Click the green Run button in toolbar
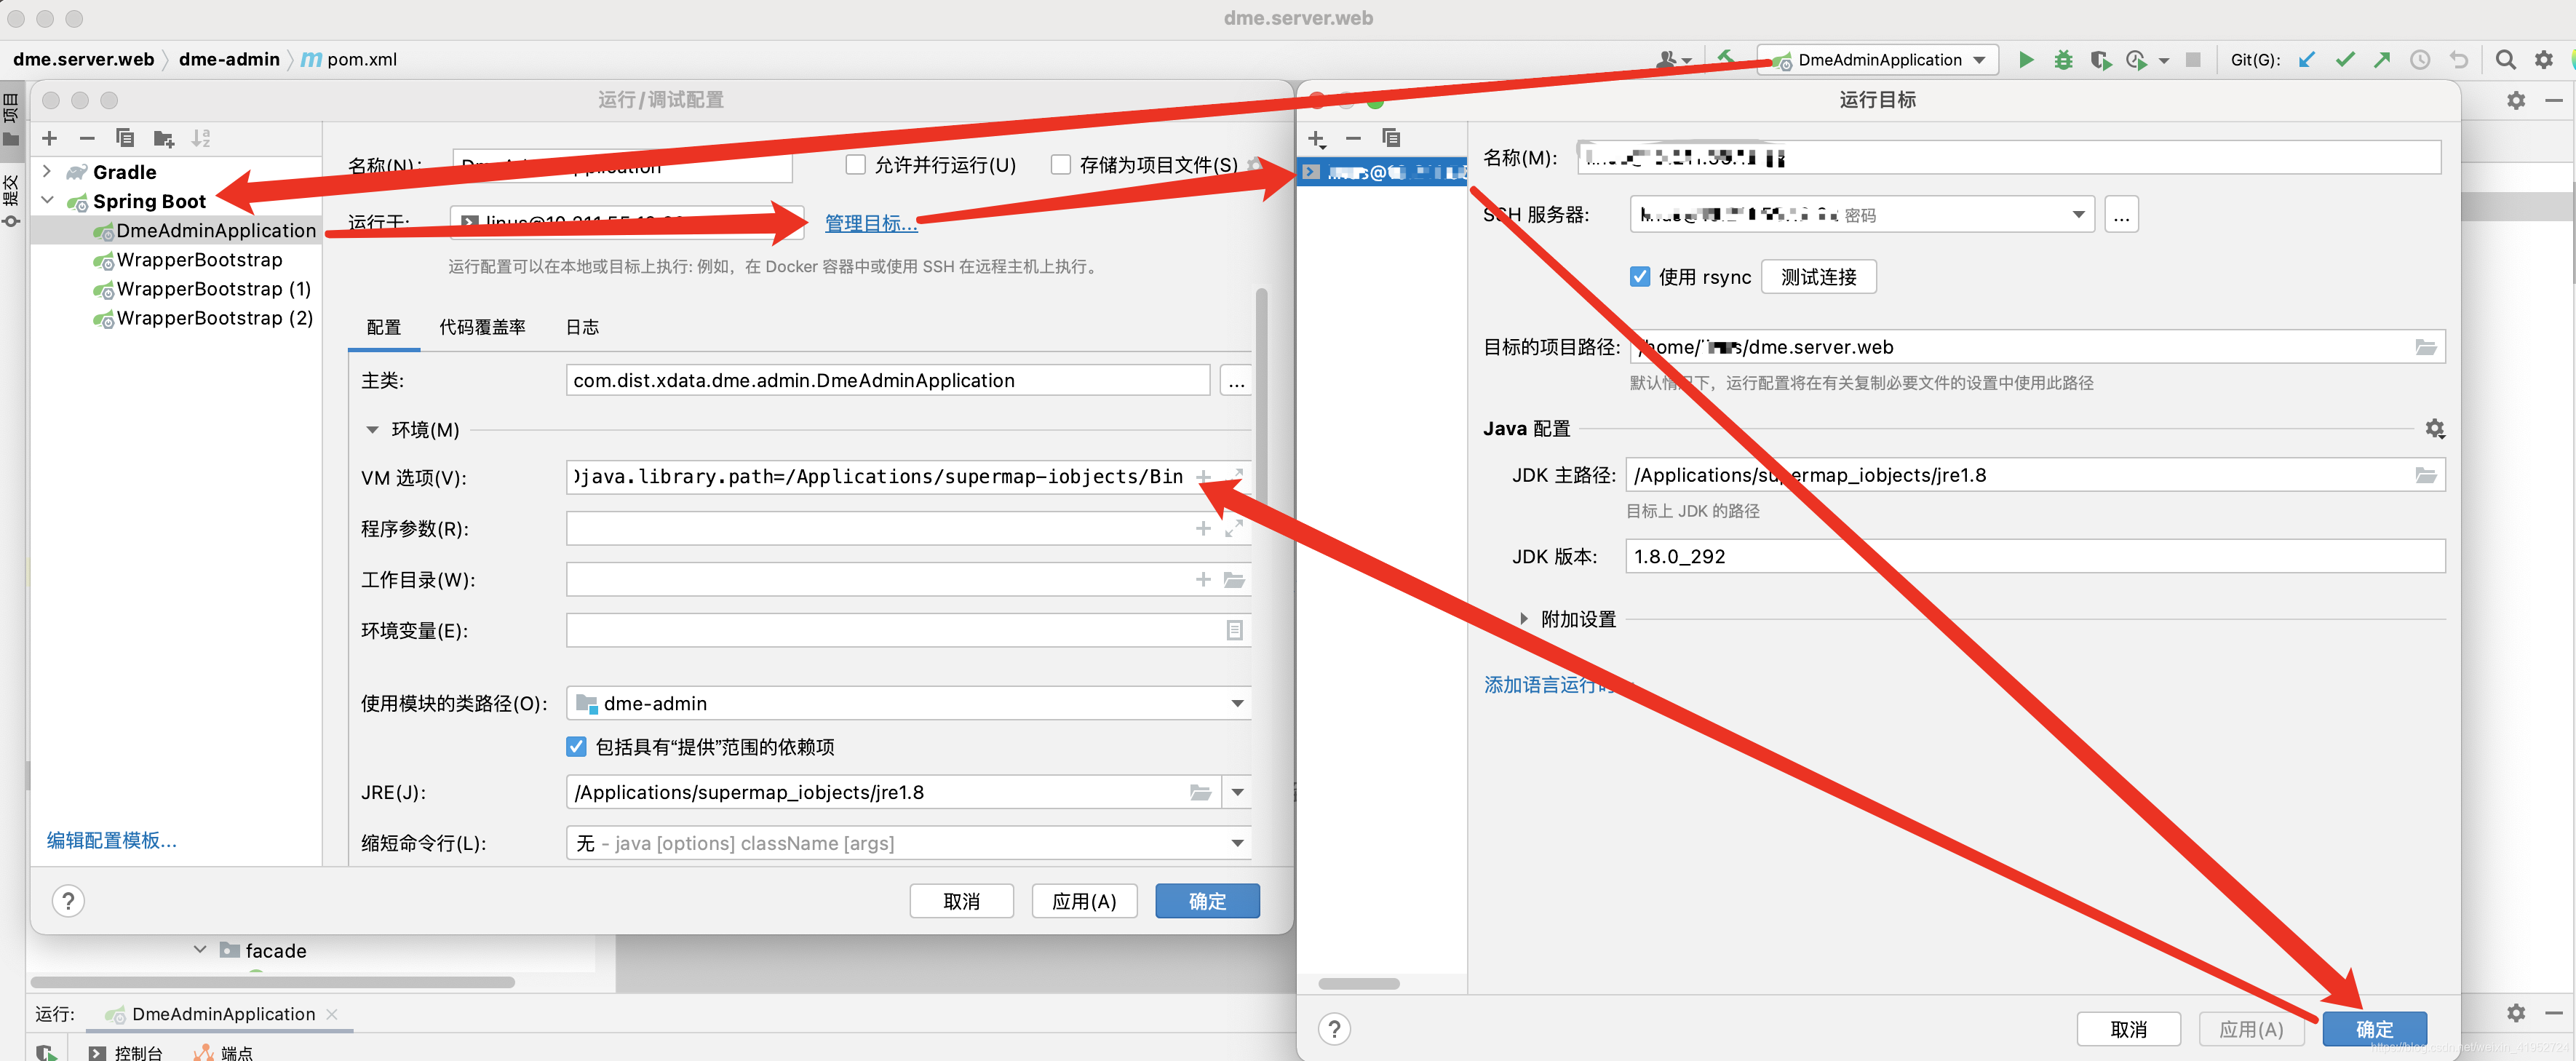 (x=2025, y=60)
